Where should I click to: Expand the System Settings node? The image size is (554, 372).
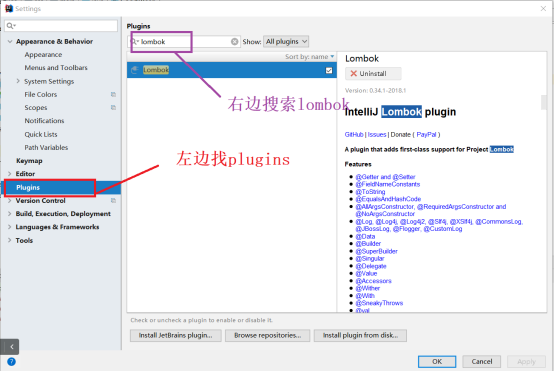coord(18,81)
